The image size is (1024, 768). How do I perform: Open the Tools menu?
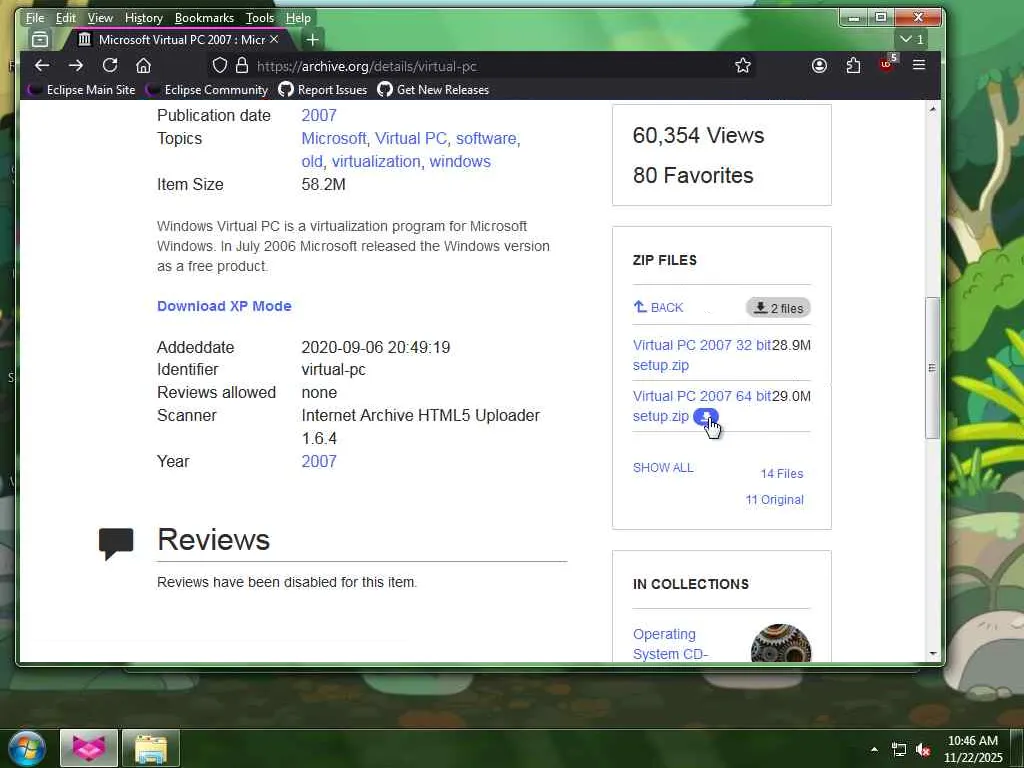(x=259, y=18)
